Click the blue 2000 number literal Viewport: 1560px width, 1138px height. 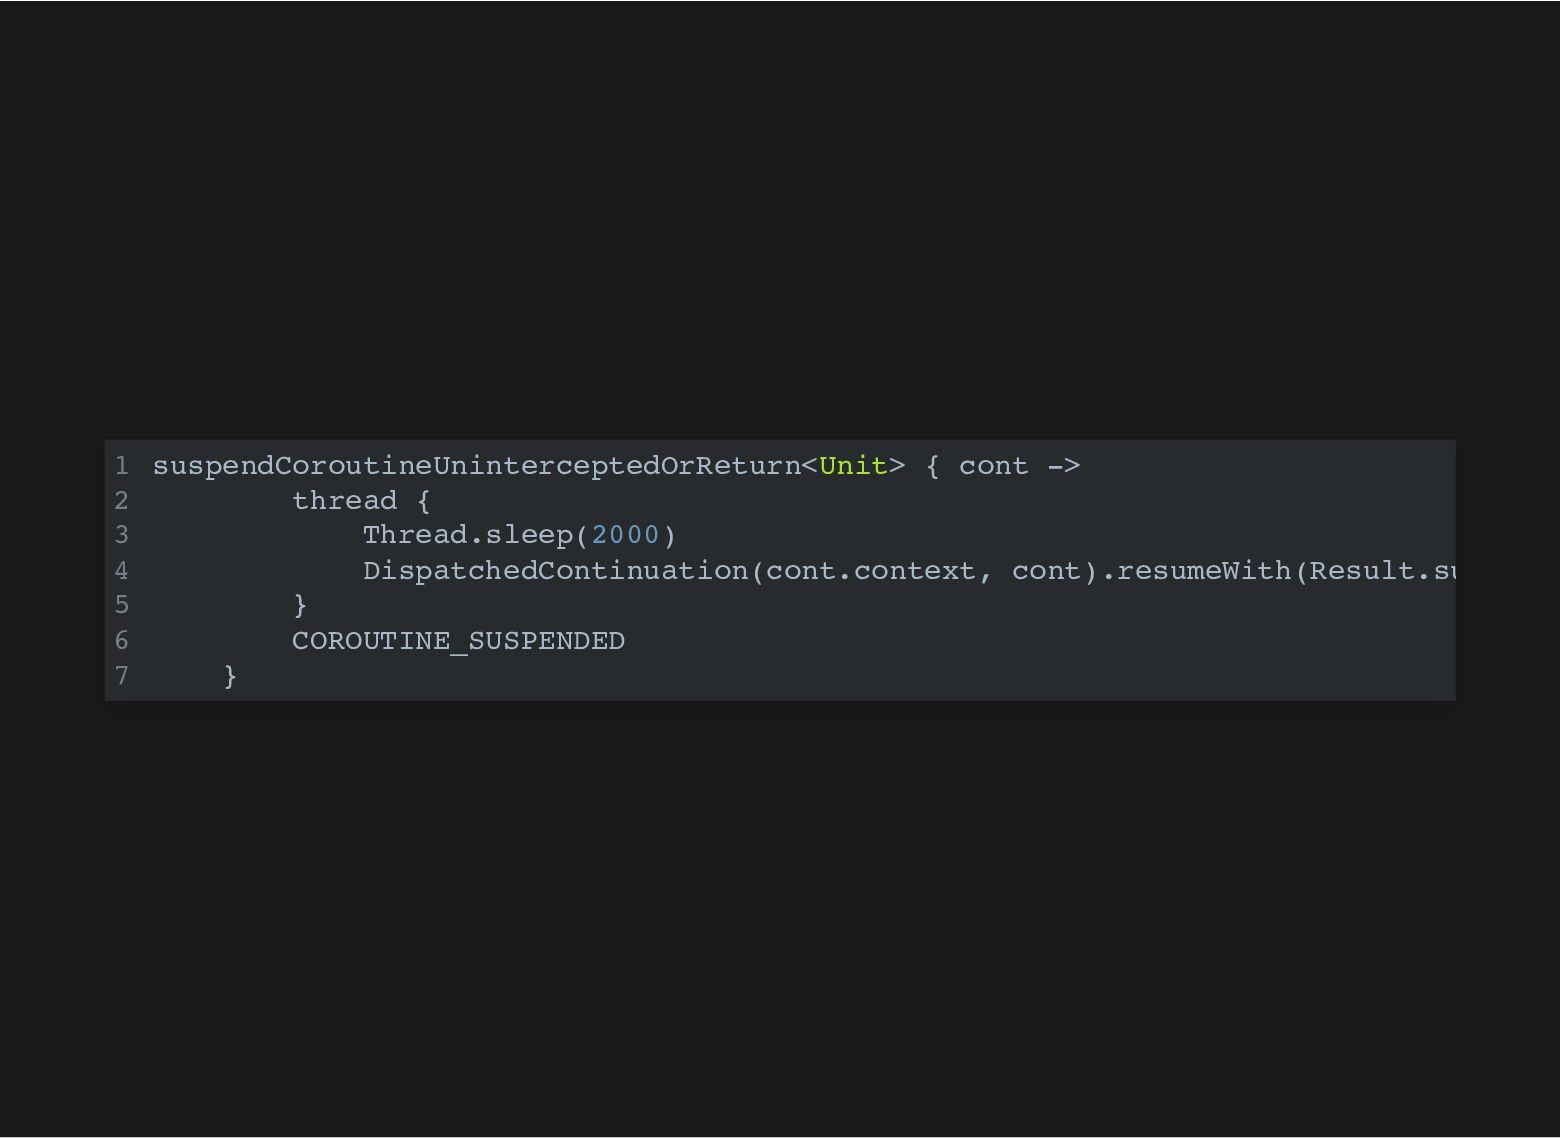coord(626,535)
